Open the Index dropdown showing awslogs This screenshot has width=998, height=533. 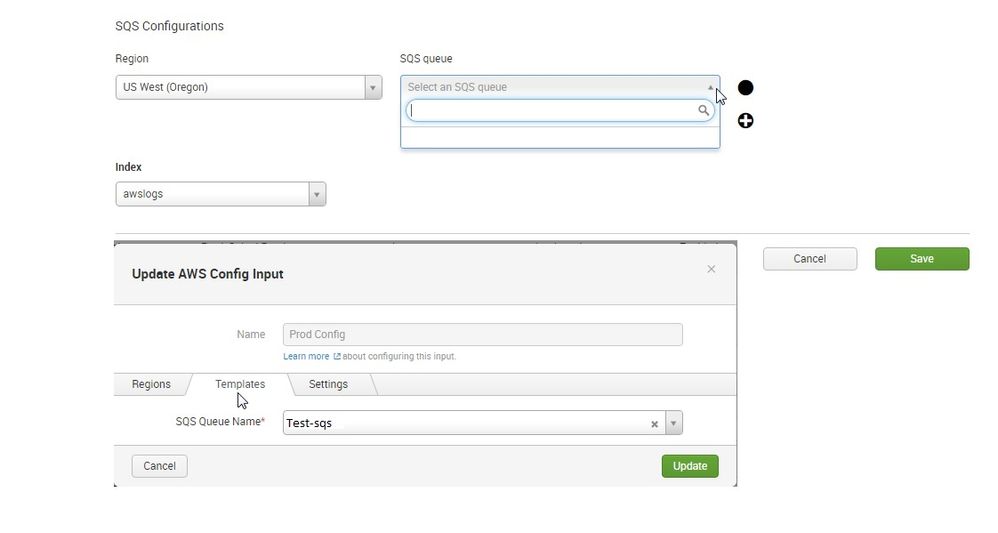[x=317, y=194]
